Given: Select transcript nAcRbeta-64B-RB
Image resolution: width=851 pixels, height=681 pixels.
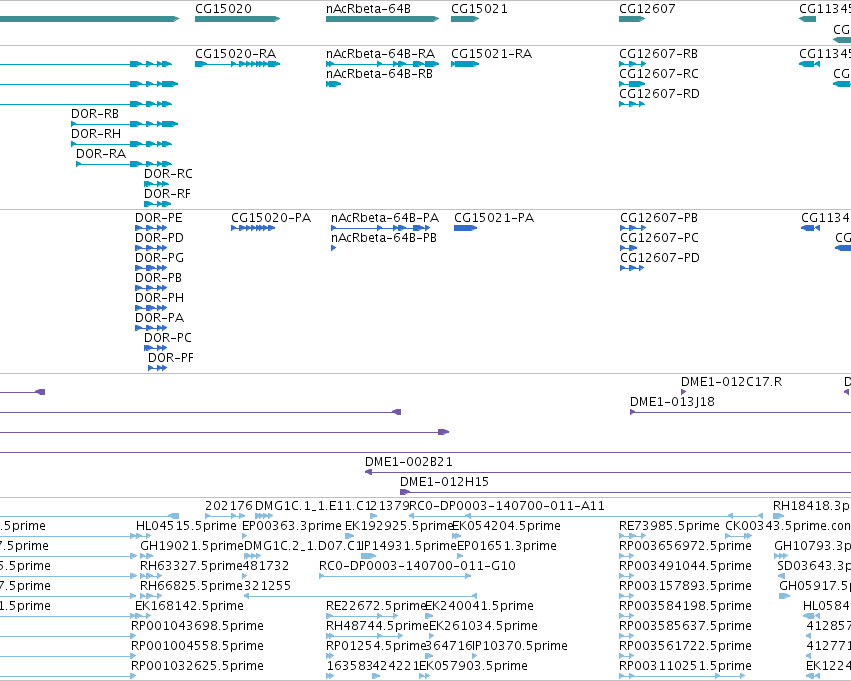Looking at the screenshot, I should click(379, 74).
